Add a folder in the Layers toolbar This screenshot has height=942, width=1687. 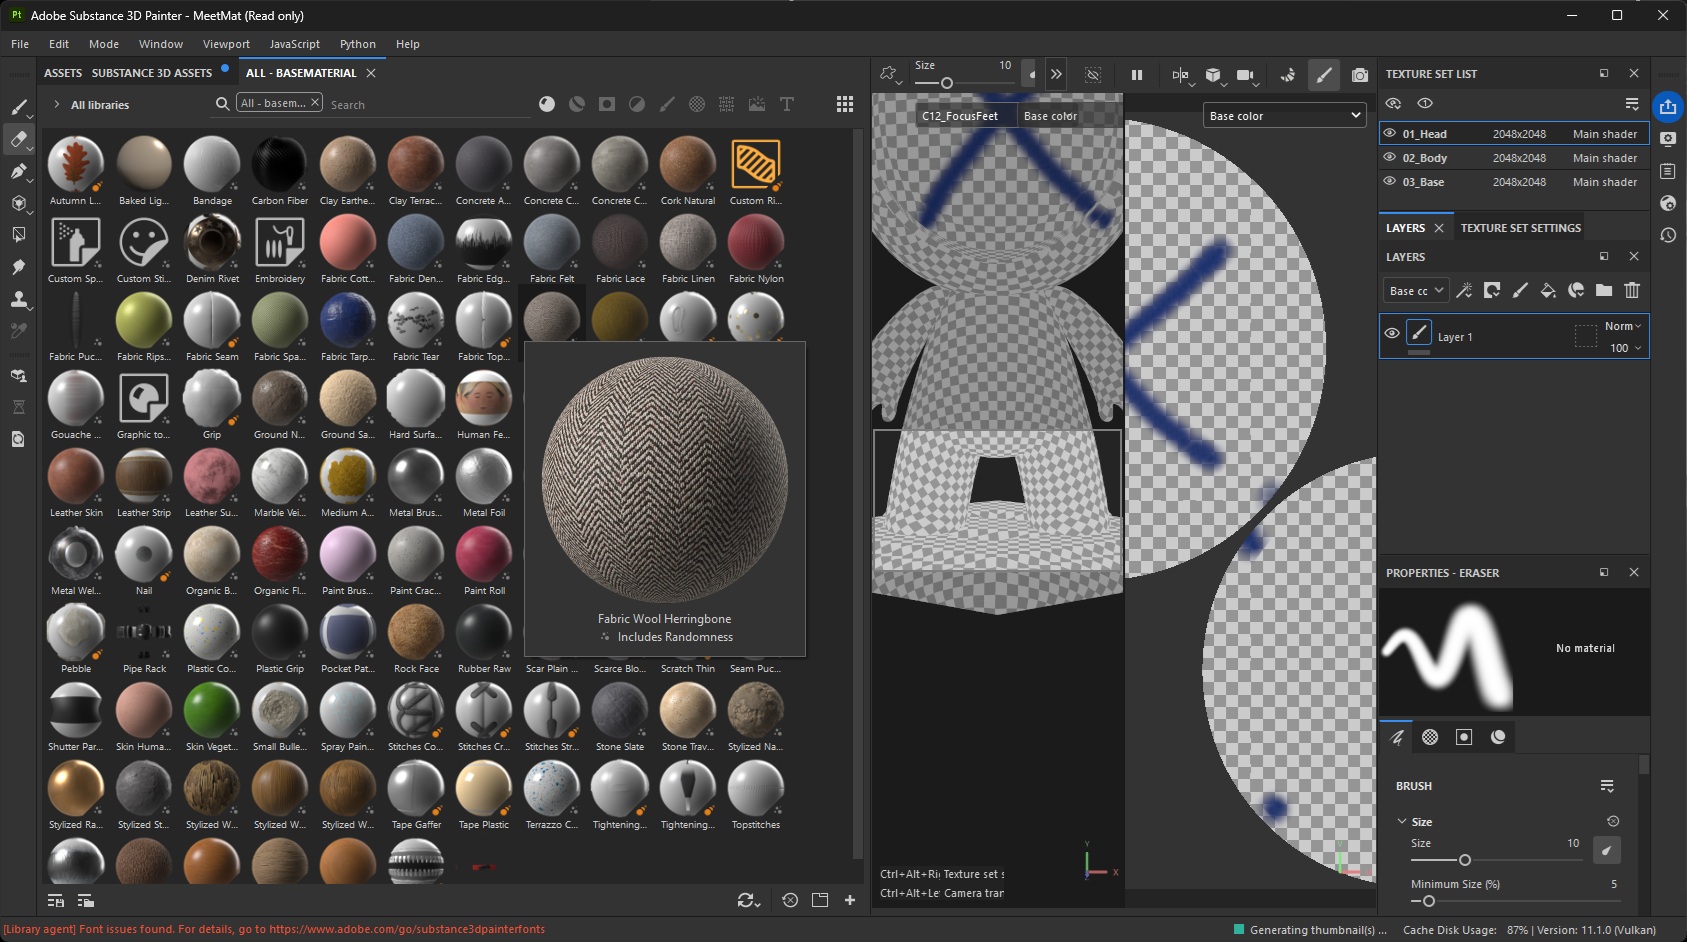pyautogui.click(x=1603, y=291)
